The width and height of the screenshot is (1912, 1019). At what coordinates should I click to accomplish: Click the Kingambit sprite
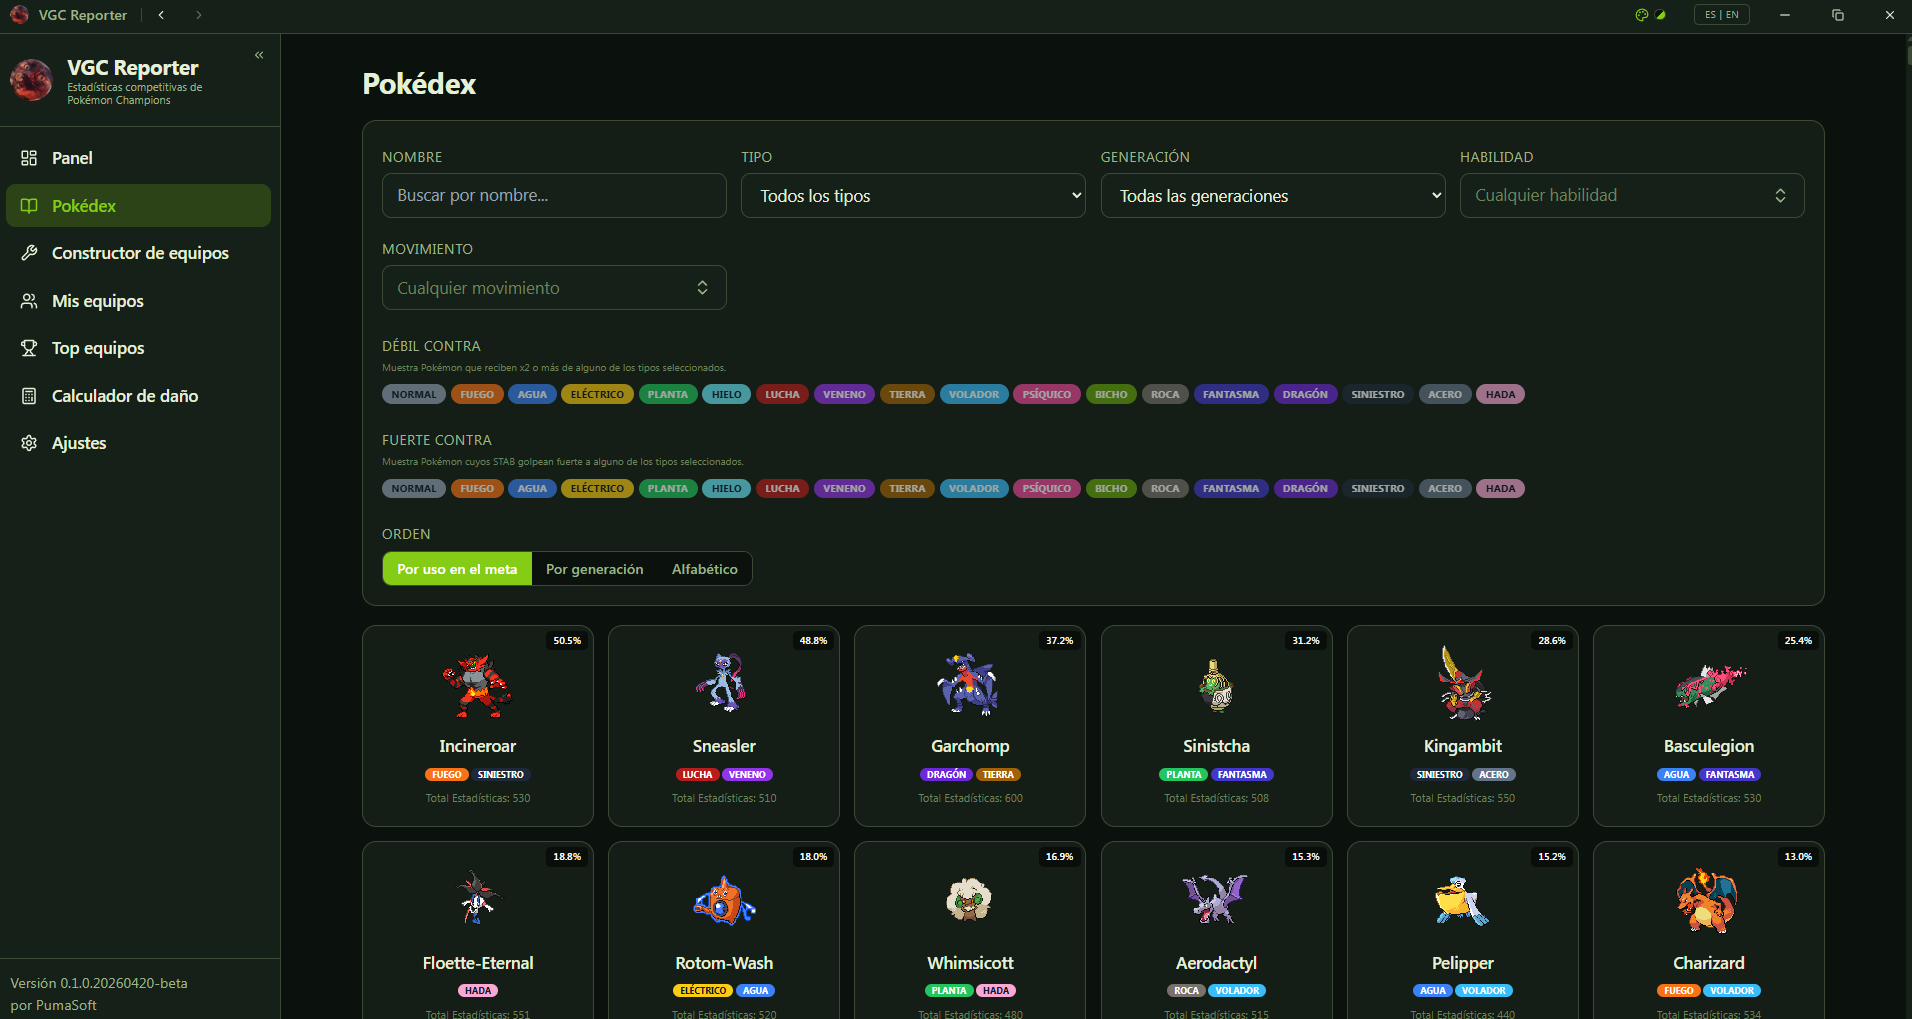(1464, 683)
